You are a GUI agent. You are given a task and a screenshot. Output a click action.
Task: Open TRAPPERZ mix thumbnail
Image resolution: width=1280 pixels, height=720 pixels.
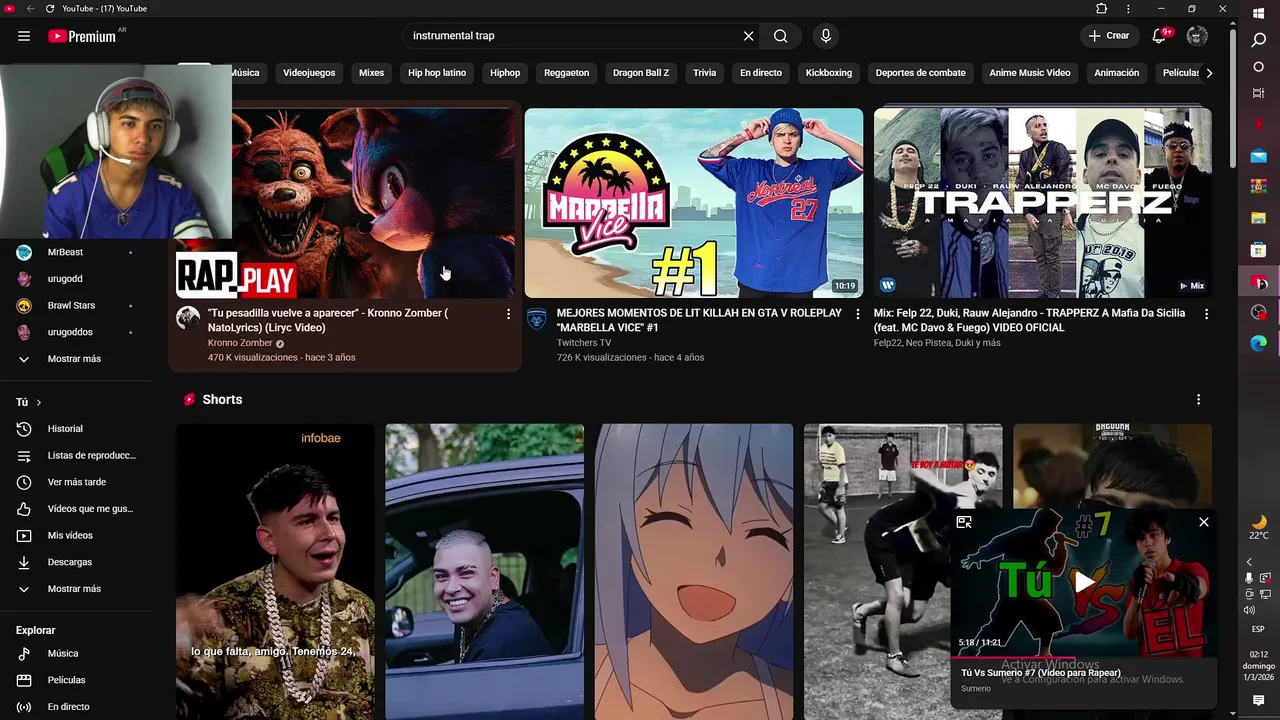tap(1043, 203)
